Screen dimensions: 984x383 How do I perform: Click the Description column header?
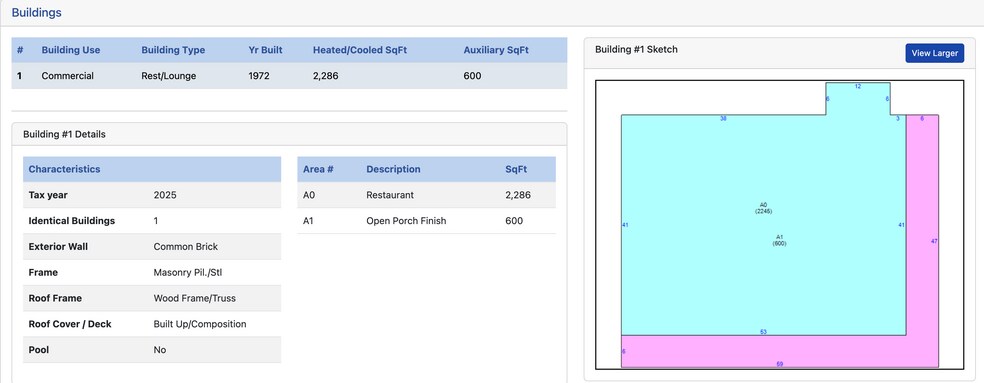tap(393, 170)
